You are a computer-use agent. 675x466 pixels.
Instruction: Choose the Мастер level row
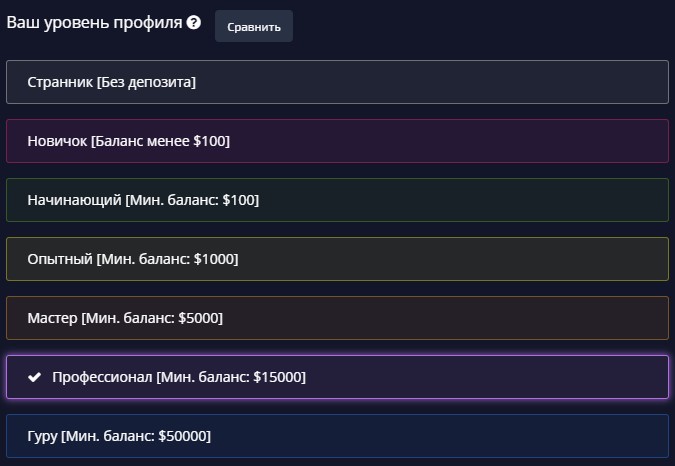click(x=336, y=318)
